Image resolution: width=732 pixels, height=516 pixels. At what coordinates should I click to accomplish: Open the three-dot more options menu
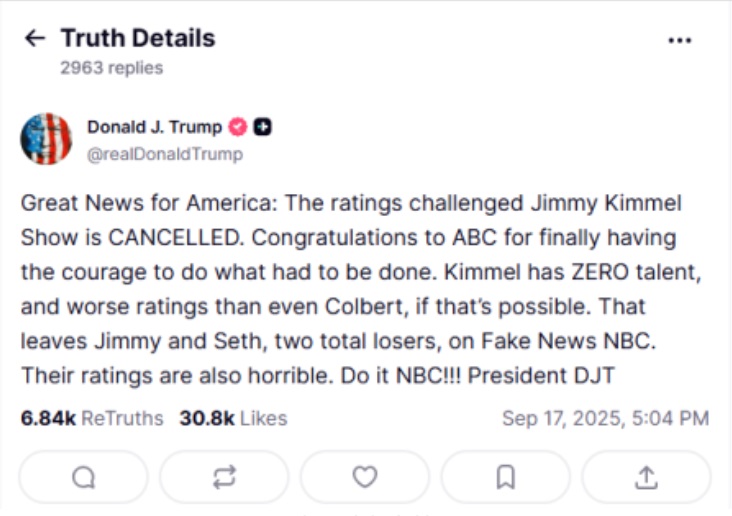pyautogui.click(x=680, y=41)
